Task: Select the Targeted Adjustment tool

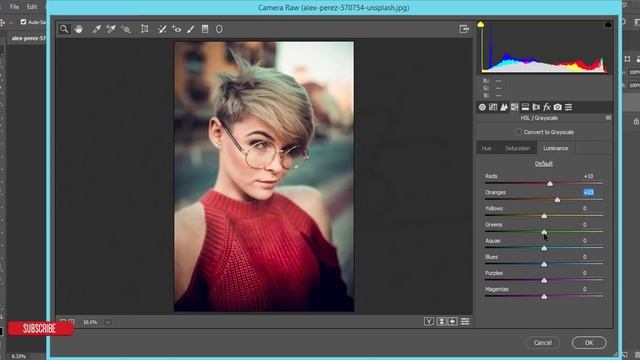Action: [126, 29]
